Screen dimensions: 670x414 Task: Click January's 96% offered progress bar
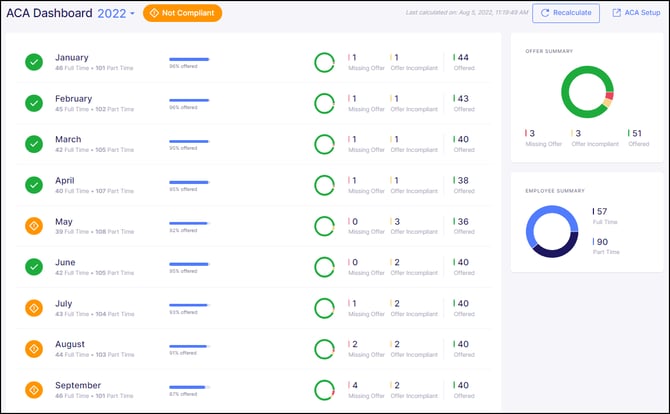[x=189, y=59]
